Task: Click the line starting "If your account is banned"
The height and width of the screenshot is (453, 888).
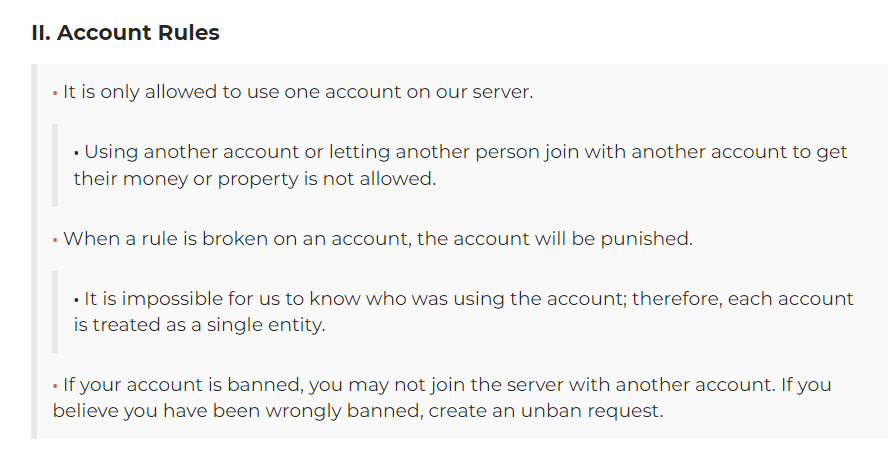Action: click(447, 384)
